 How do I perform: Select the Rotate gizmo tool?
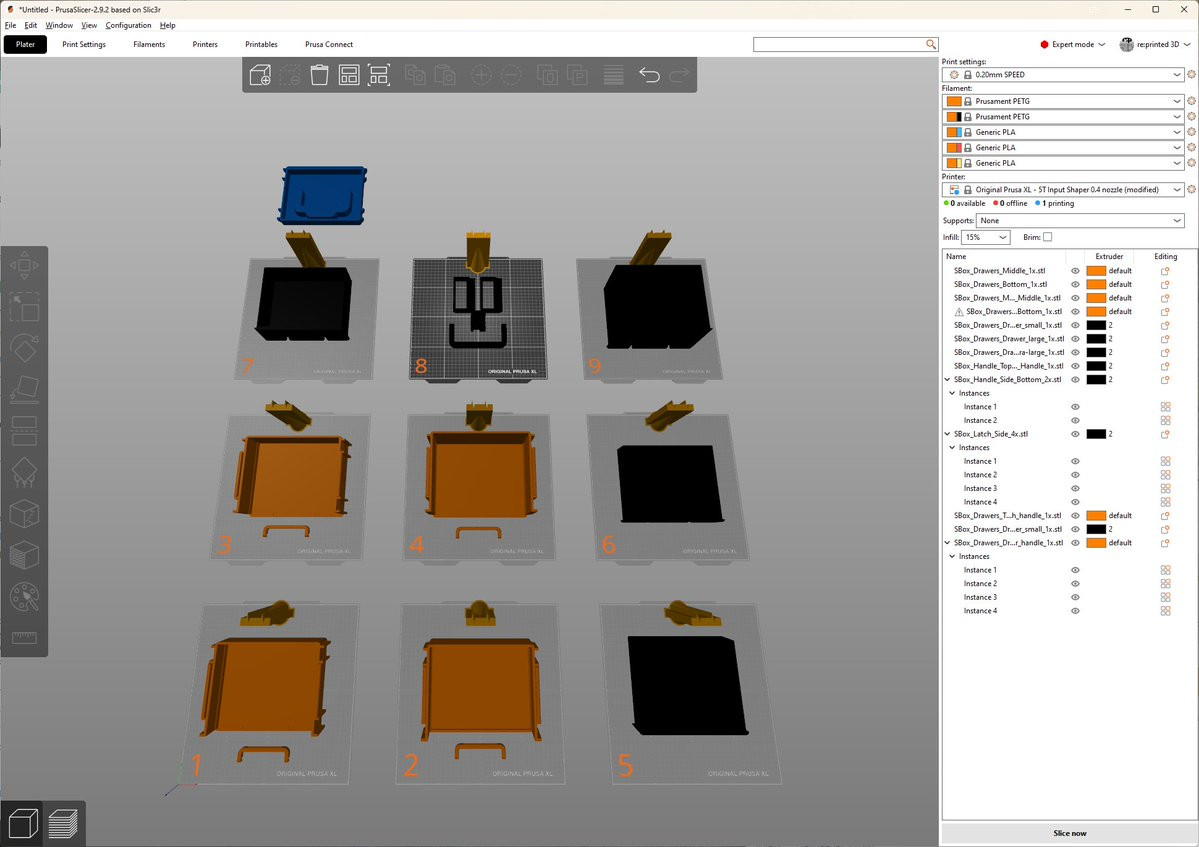(24, 349)
